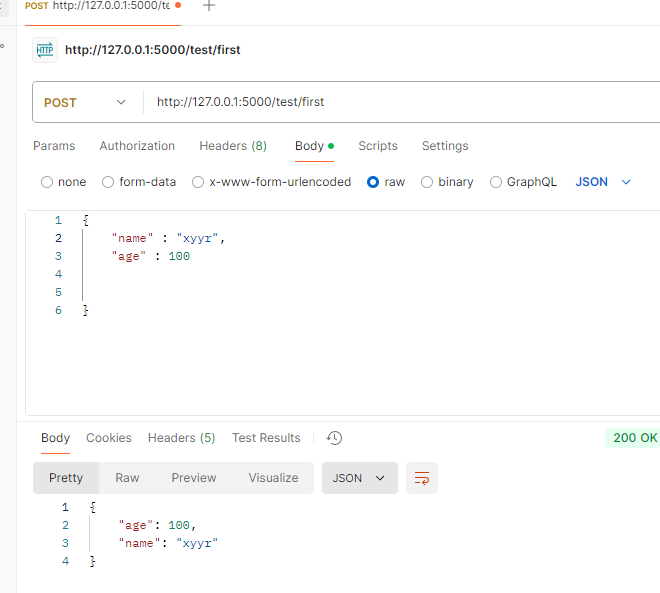
Task: Select the GraphQL body type
Action: click(x=523, y=182)
